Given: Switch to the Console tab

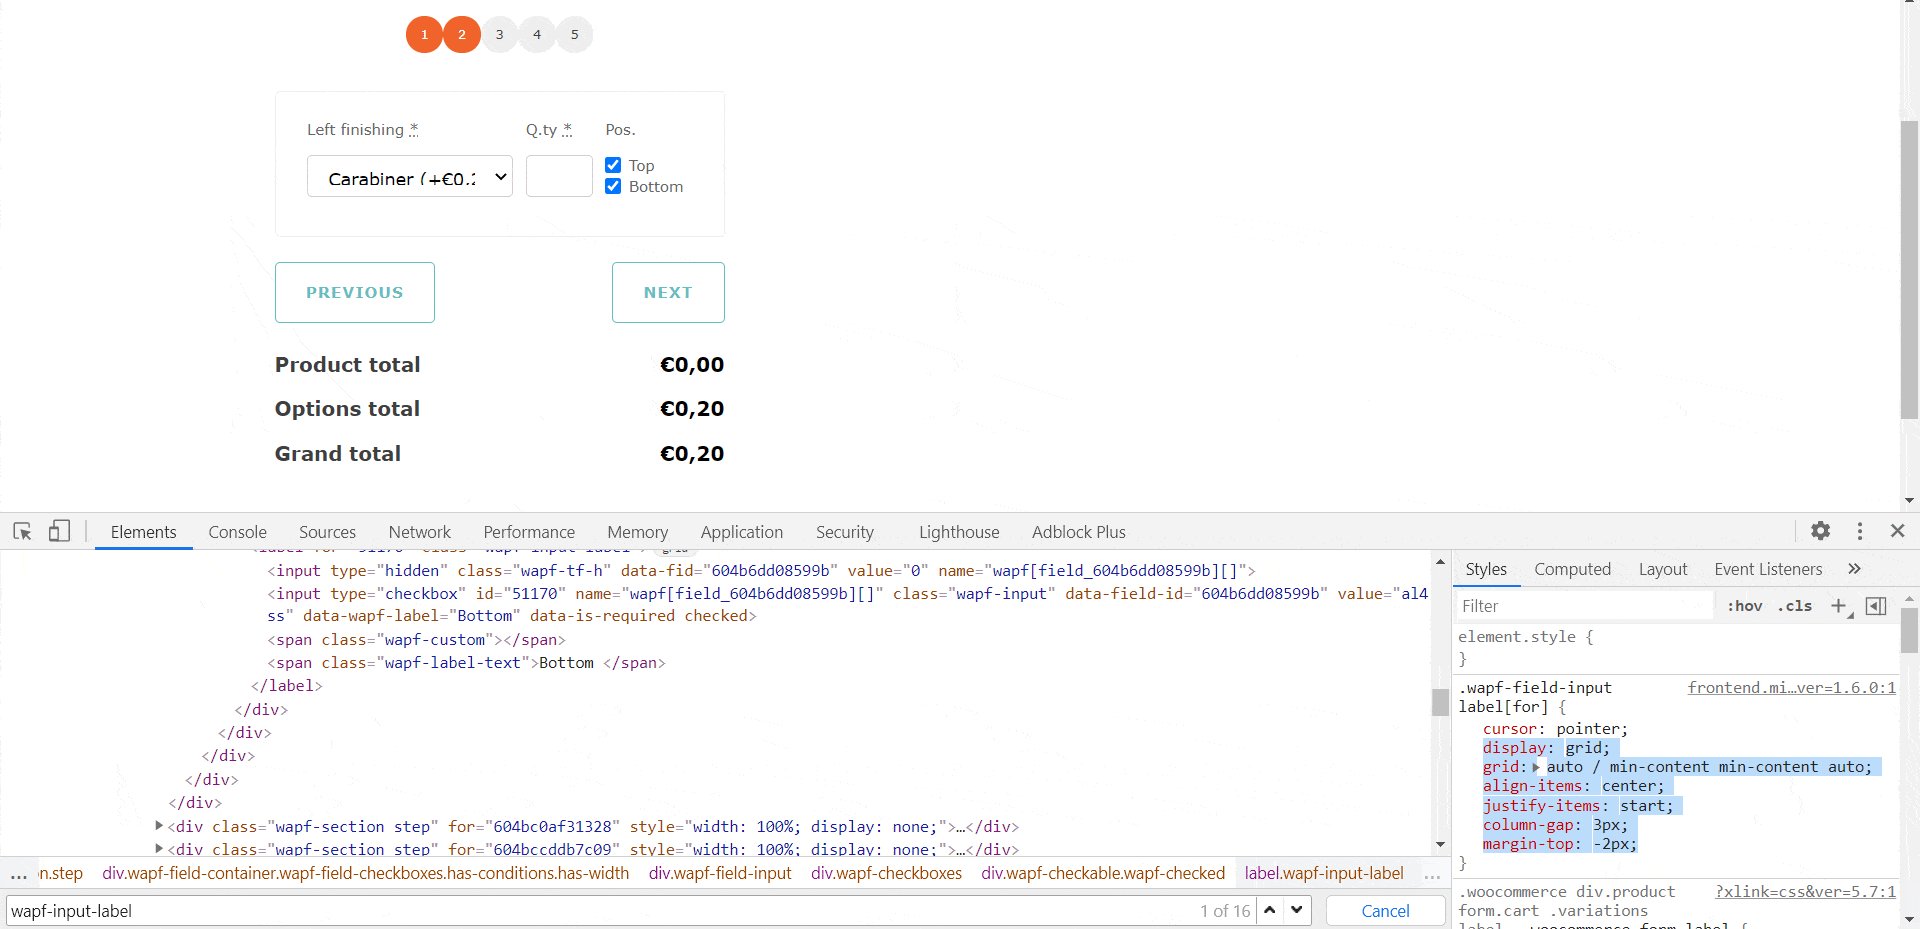Looking at the screenshot, I should (237, 532).
